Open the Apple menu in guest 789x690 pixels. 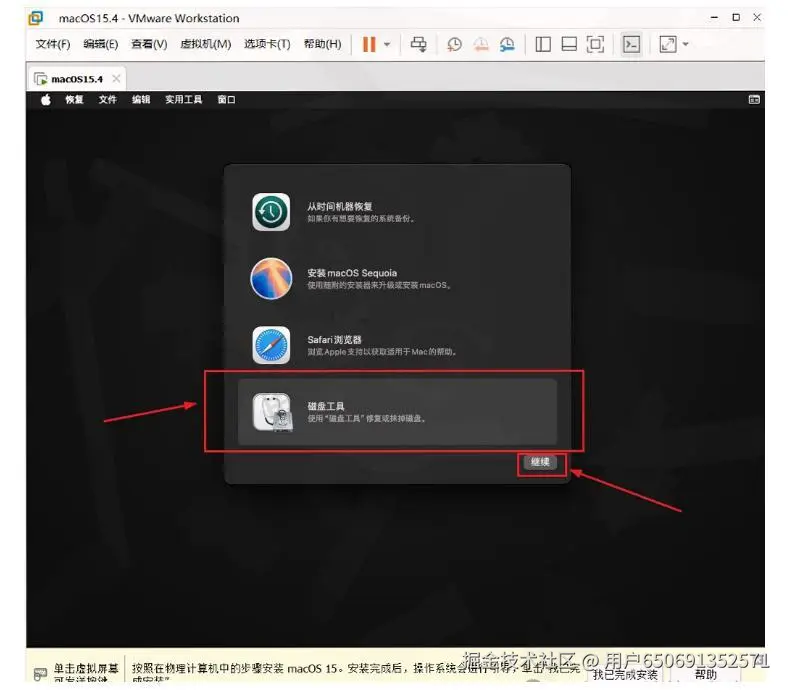click(46, 100)
